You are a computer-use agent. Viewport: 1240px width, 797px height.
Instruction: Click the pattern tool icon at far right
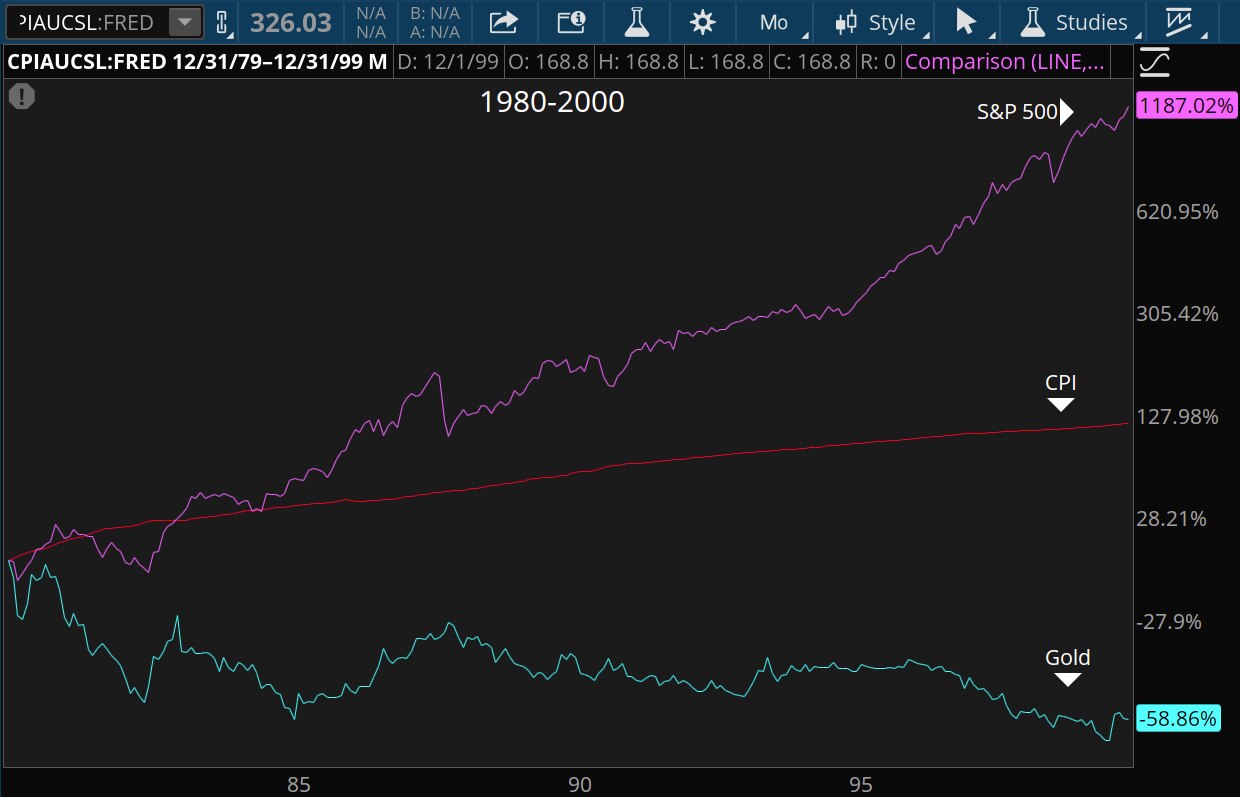click(x=1180, y=22)
